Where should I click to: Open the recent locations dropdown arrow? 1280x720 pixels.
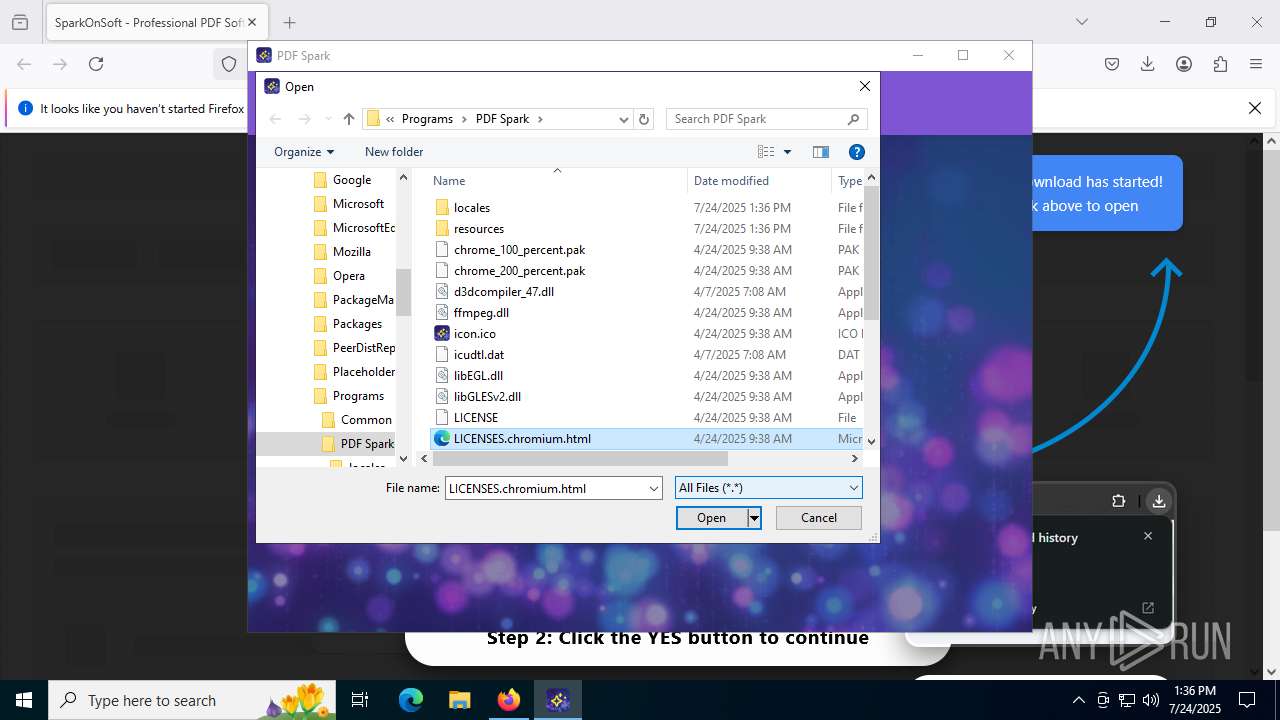pyautogui.click(x=328, y=119)
